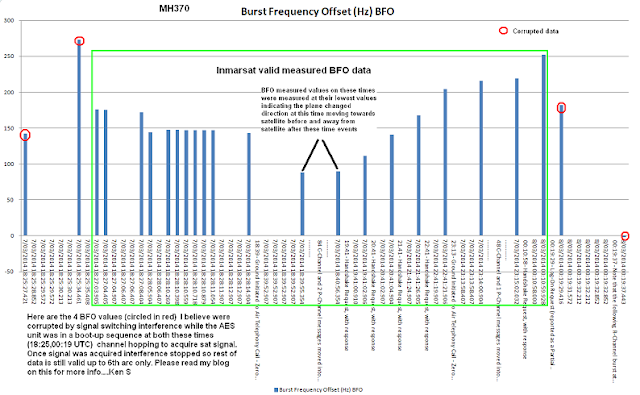The width and height of the screenshot is (640, 395).
Task: Select the red circle at zero on far right
Action: (625, 236)
